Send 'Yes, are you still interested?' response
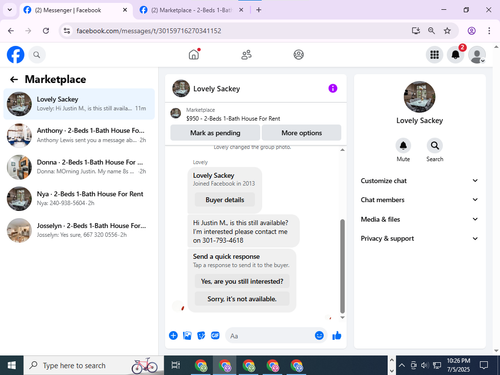The height and width of the screenshot is (375, 500). point(242,281)
